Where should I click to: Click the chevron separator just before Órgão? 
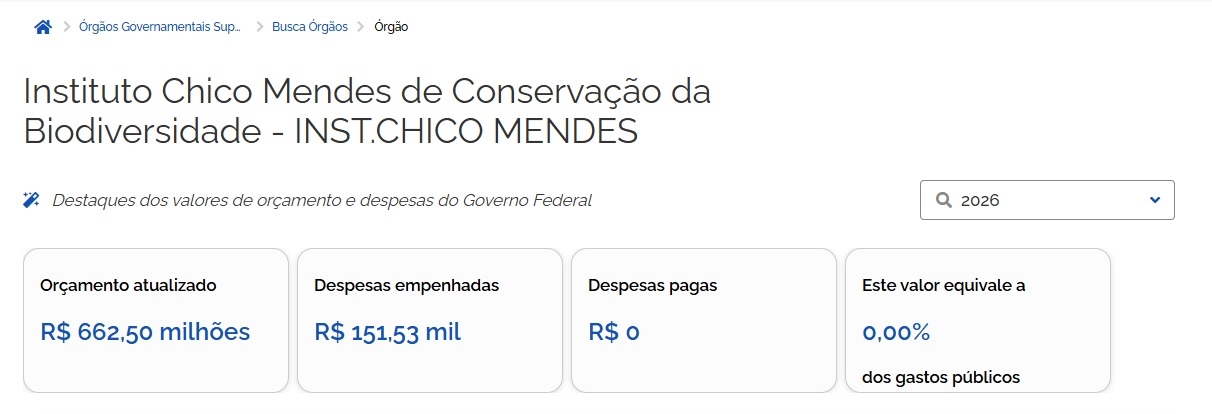(x=361, y=27)
